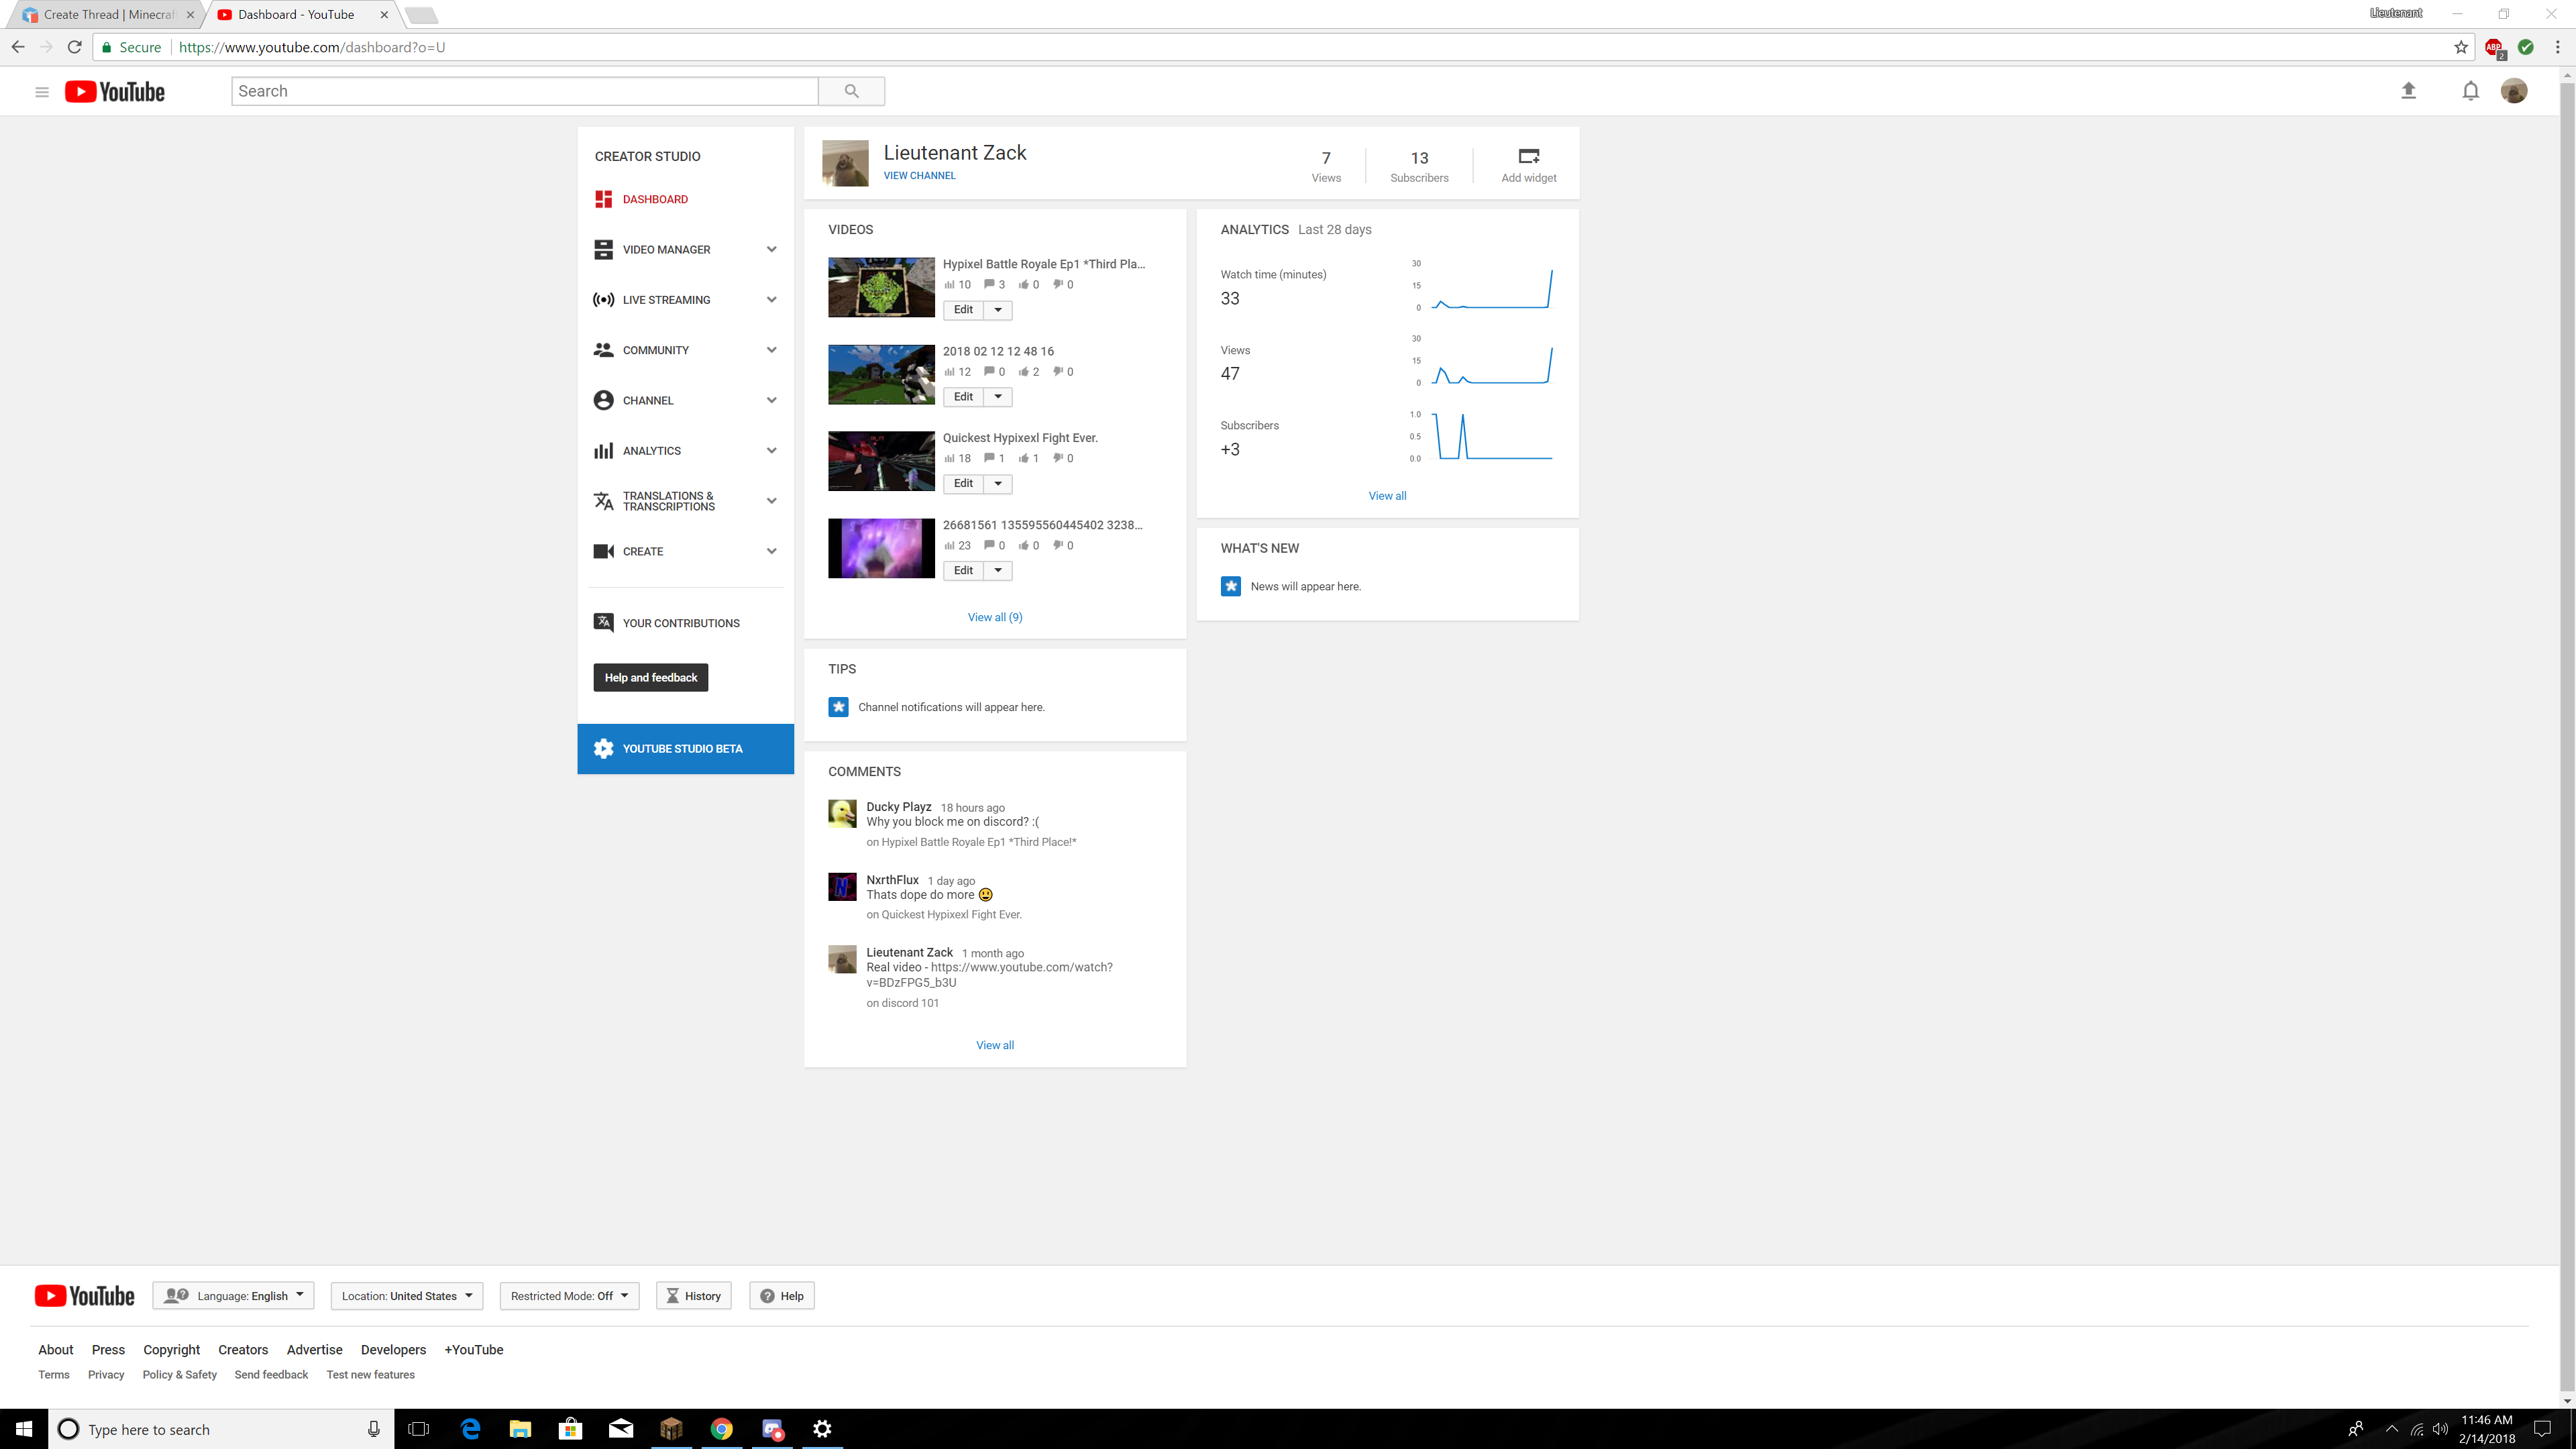Bookmark the page with the star icon
This screenshot has height=1449, width=2576.
pos(2461,47)
